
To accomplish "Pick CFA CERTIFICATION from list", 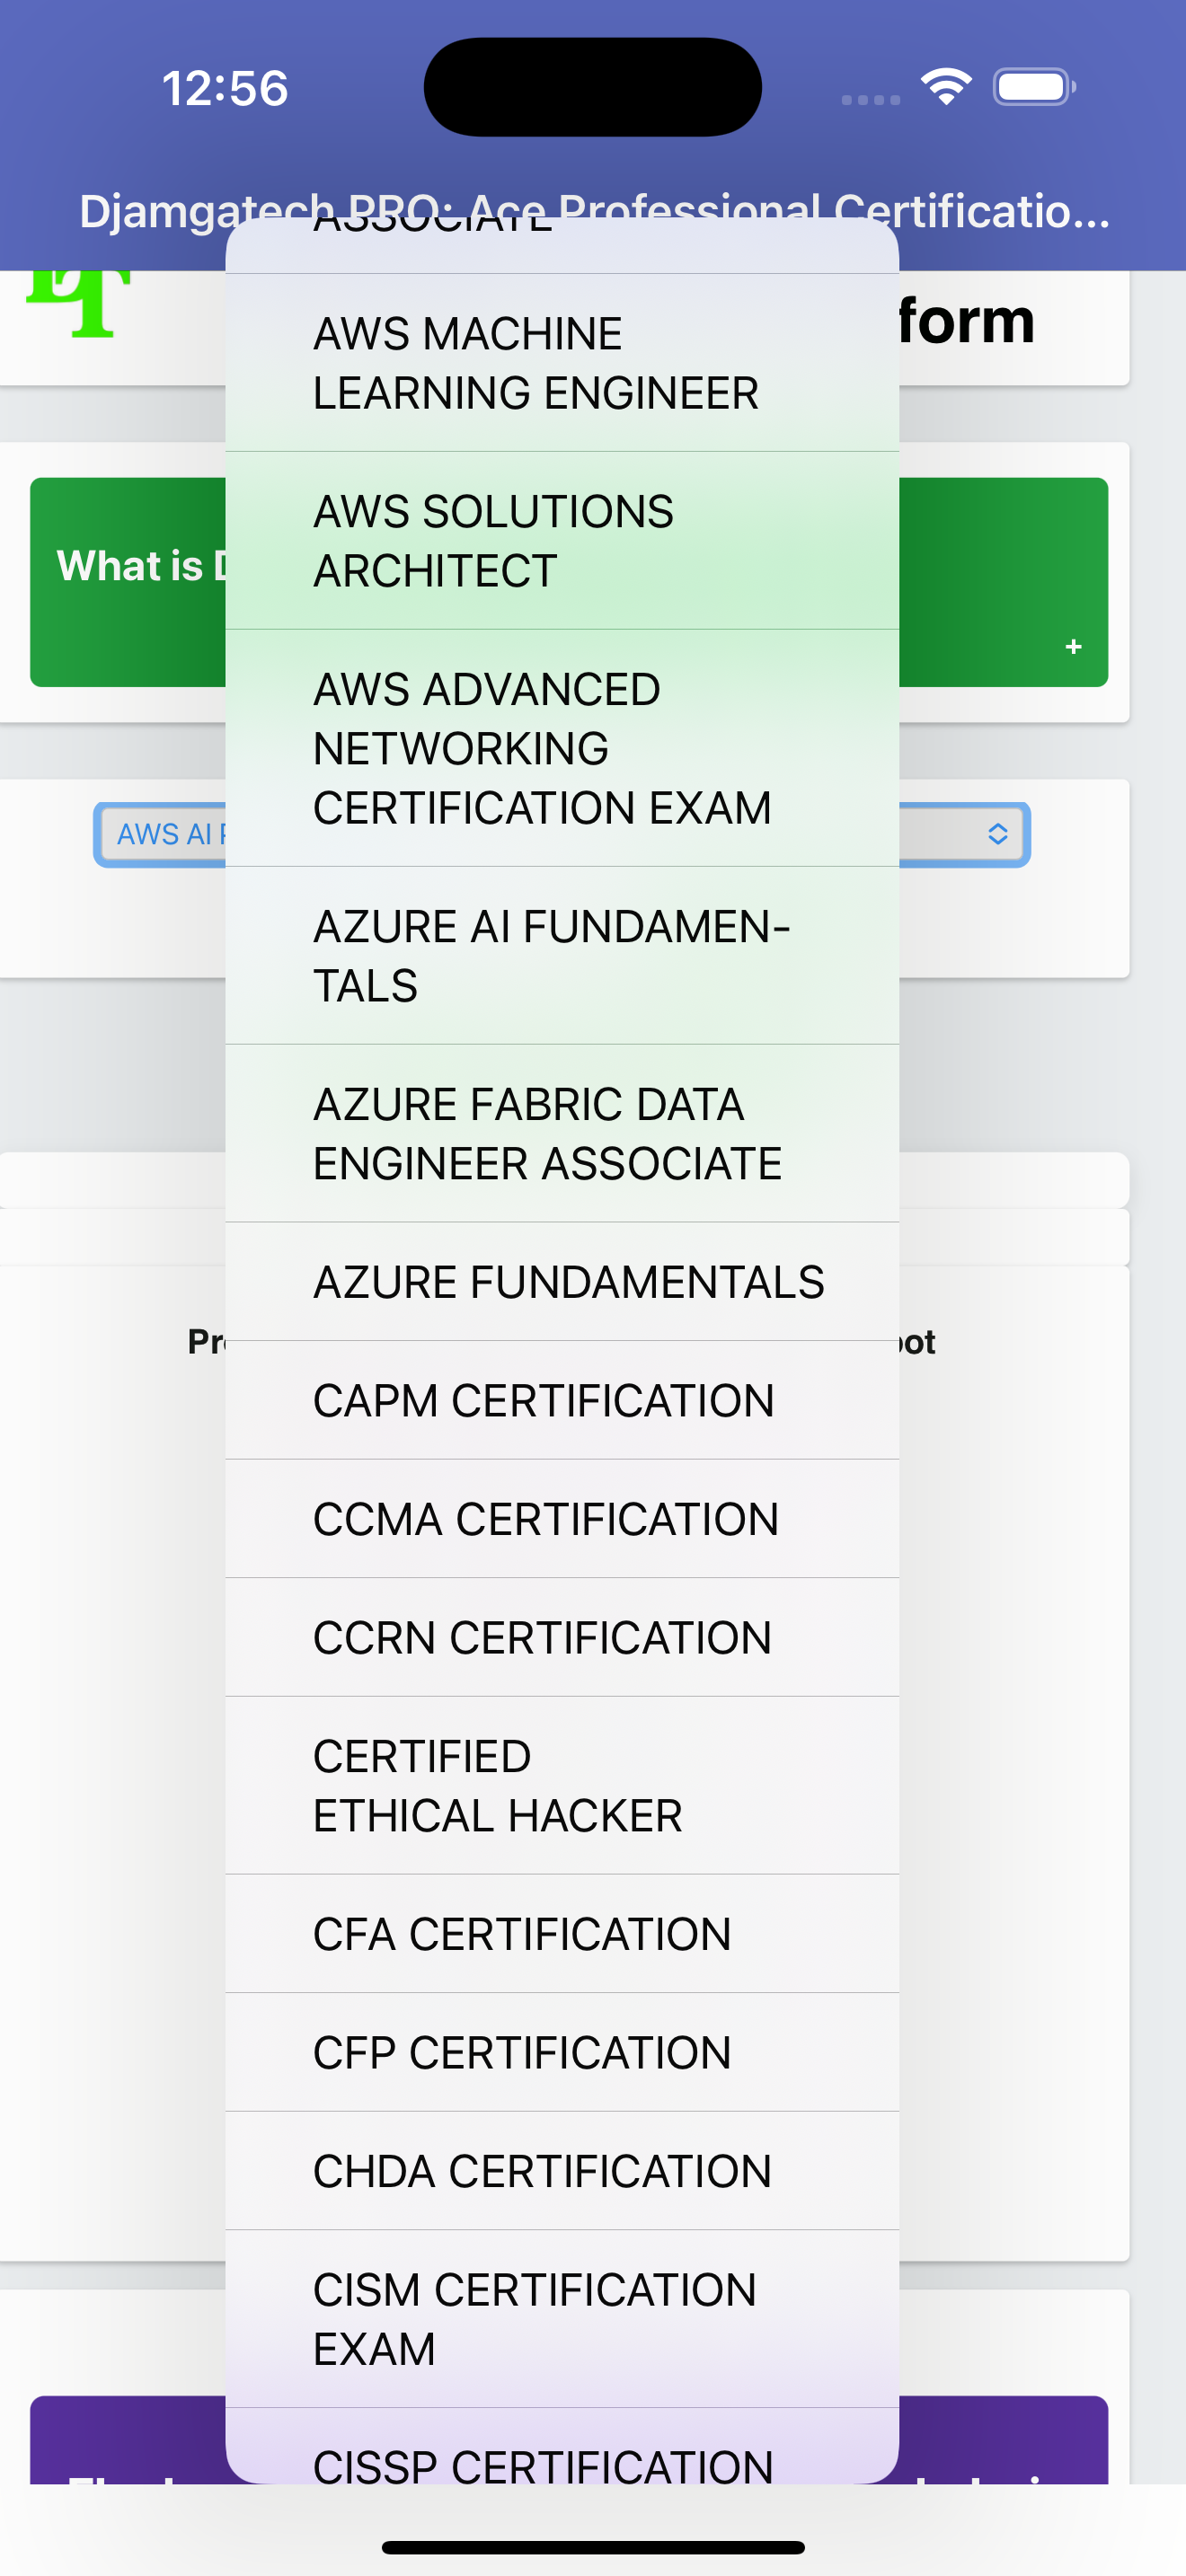I will point(562,1934).
